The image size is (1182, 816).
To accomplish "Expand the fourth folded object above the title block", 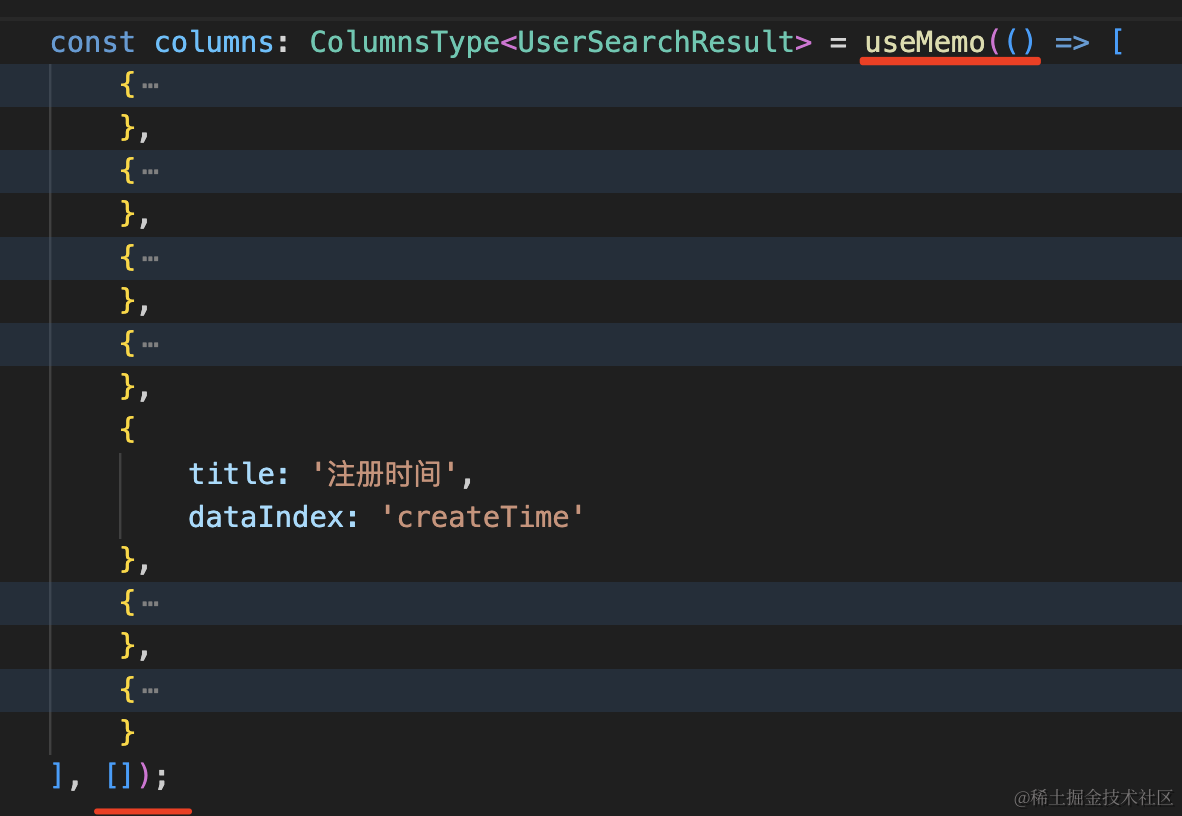I will [150, 345].
